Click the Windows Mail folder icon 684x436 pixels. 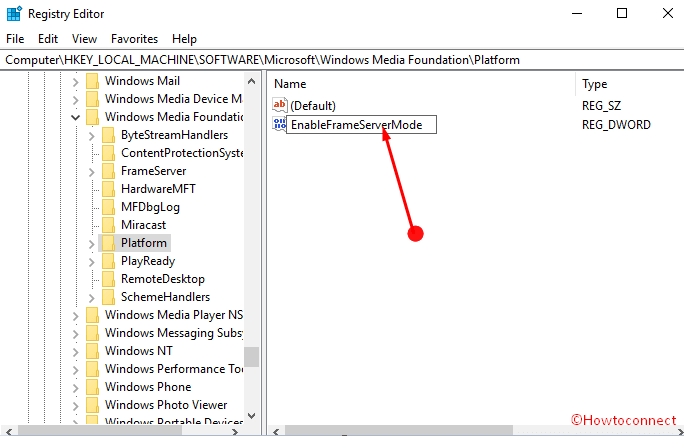(x=92, y=81)
